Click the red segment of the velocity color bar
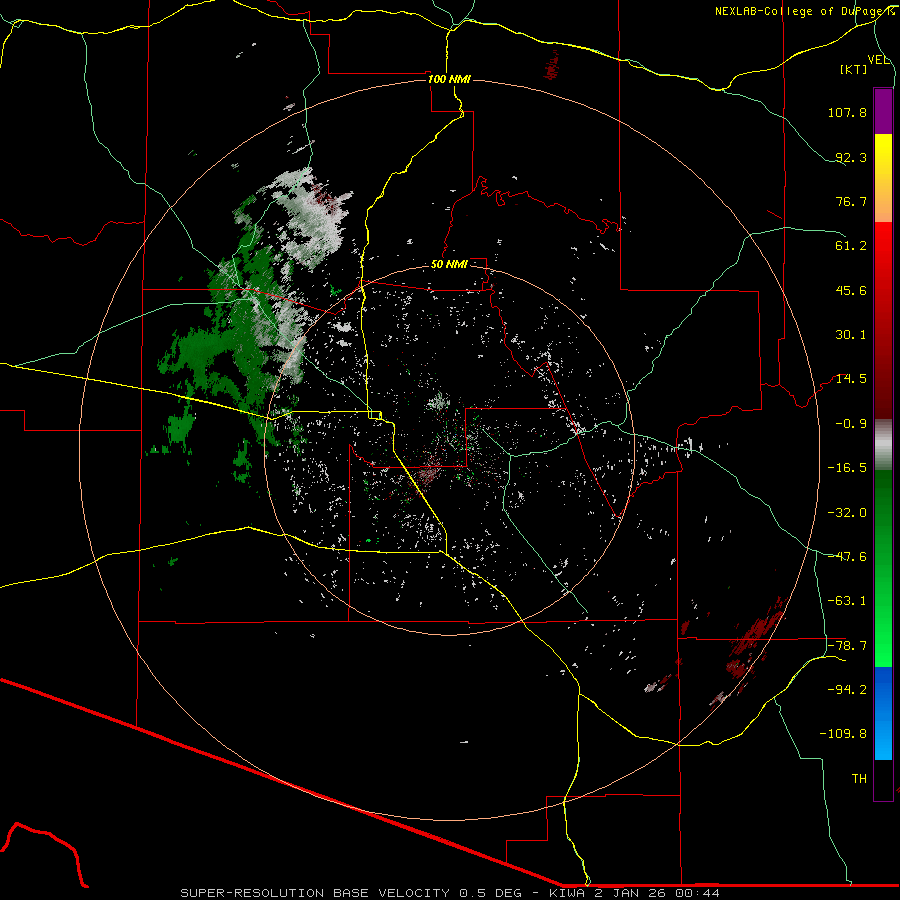 (x=883, y=319)
